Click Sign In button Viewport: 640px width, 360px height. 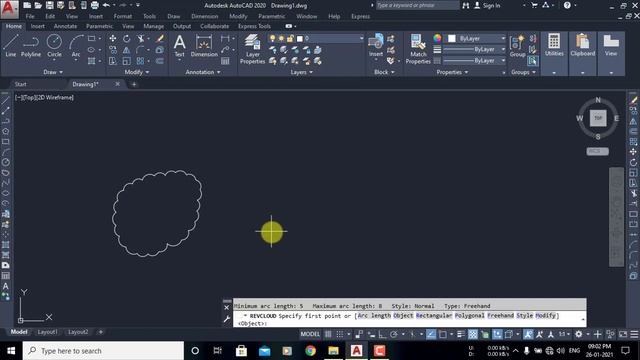[487, 5]
